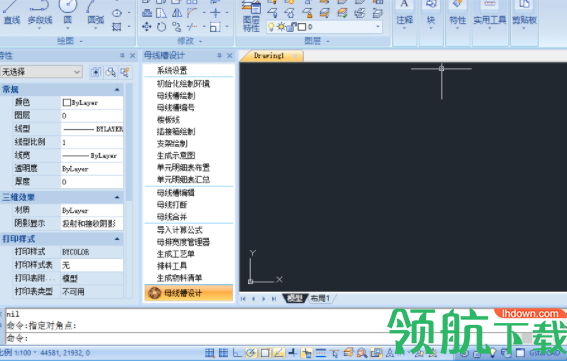Choose 母线槽绘制 from the menu
Image resolution: width=567 pixels, height=361 pixels.
176,96
